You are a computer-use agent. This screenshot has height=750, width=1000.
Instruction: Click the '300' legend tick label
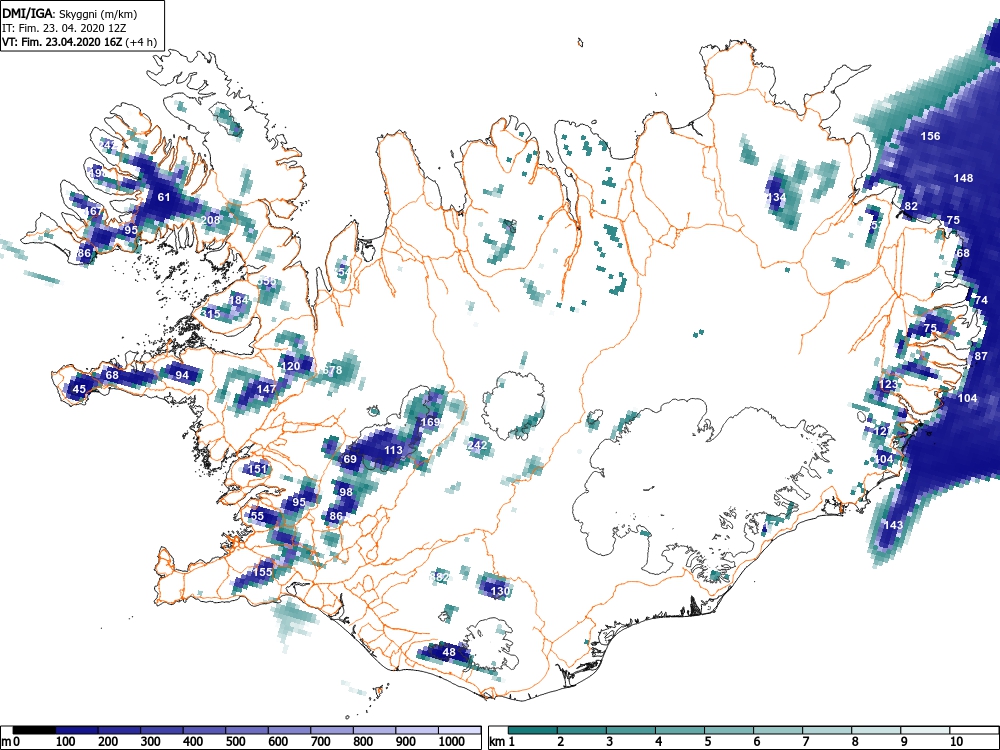[x=151, y=742]
